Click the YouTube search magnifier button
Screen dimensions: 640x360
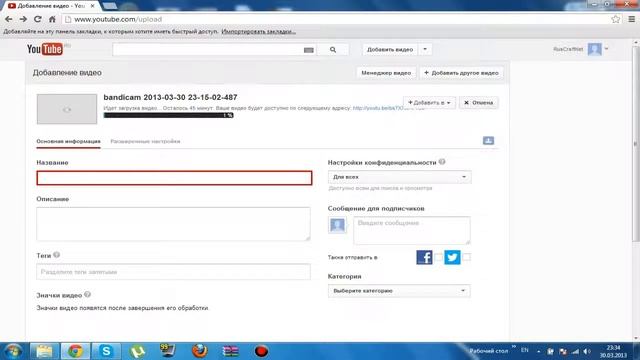[333, 50]
